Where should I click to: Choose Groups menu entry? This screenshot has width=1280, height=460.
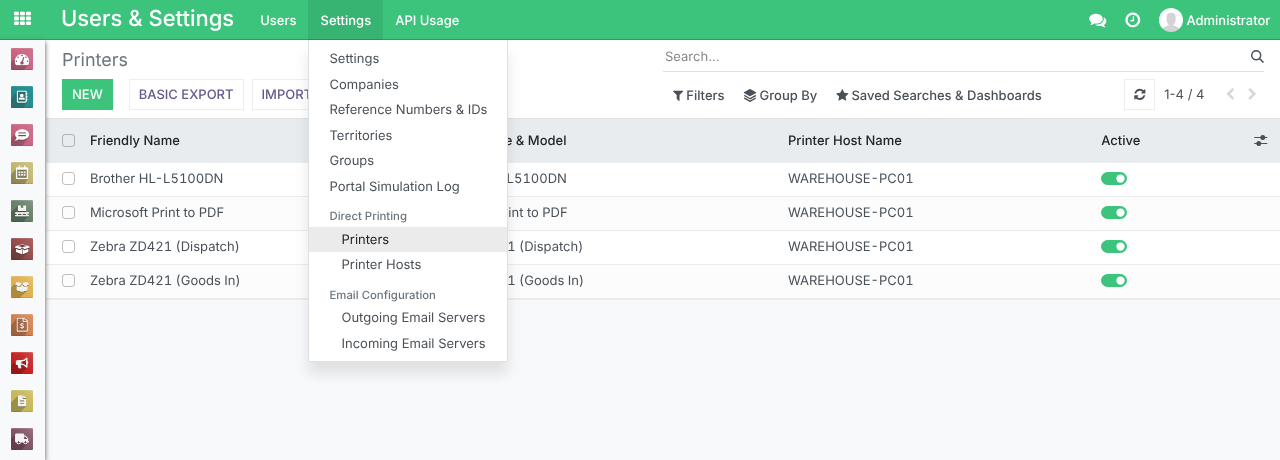408,161
